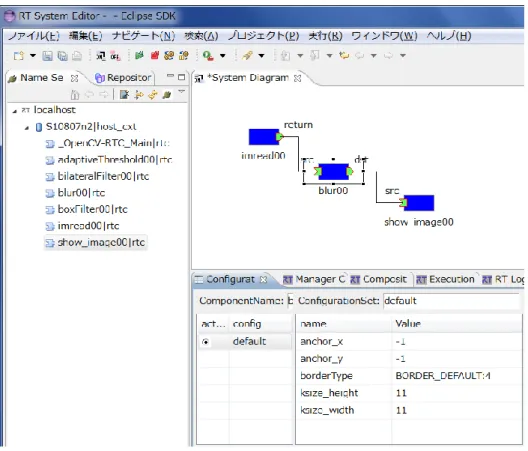The width and height of the screenshot is (528, 451).
Task: Open the New wizard dropdown arrow
Action: 33,56
